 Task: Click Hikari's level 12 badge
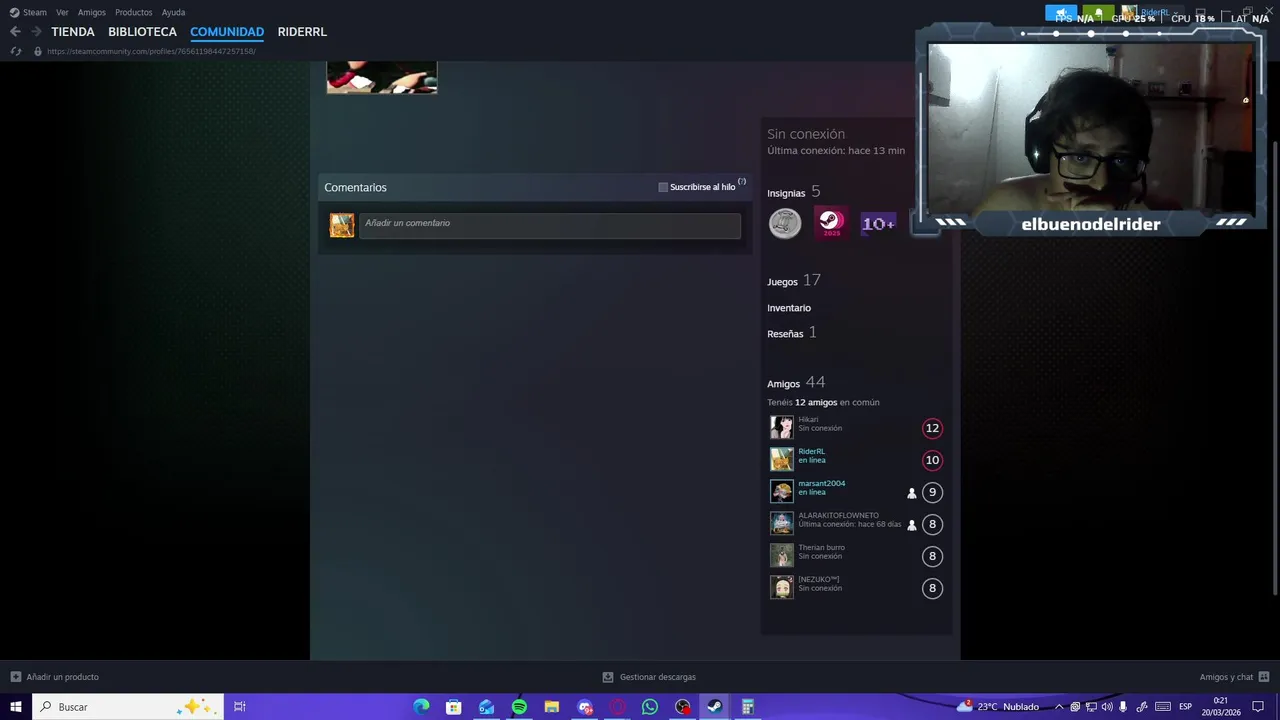point(932,428)
